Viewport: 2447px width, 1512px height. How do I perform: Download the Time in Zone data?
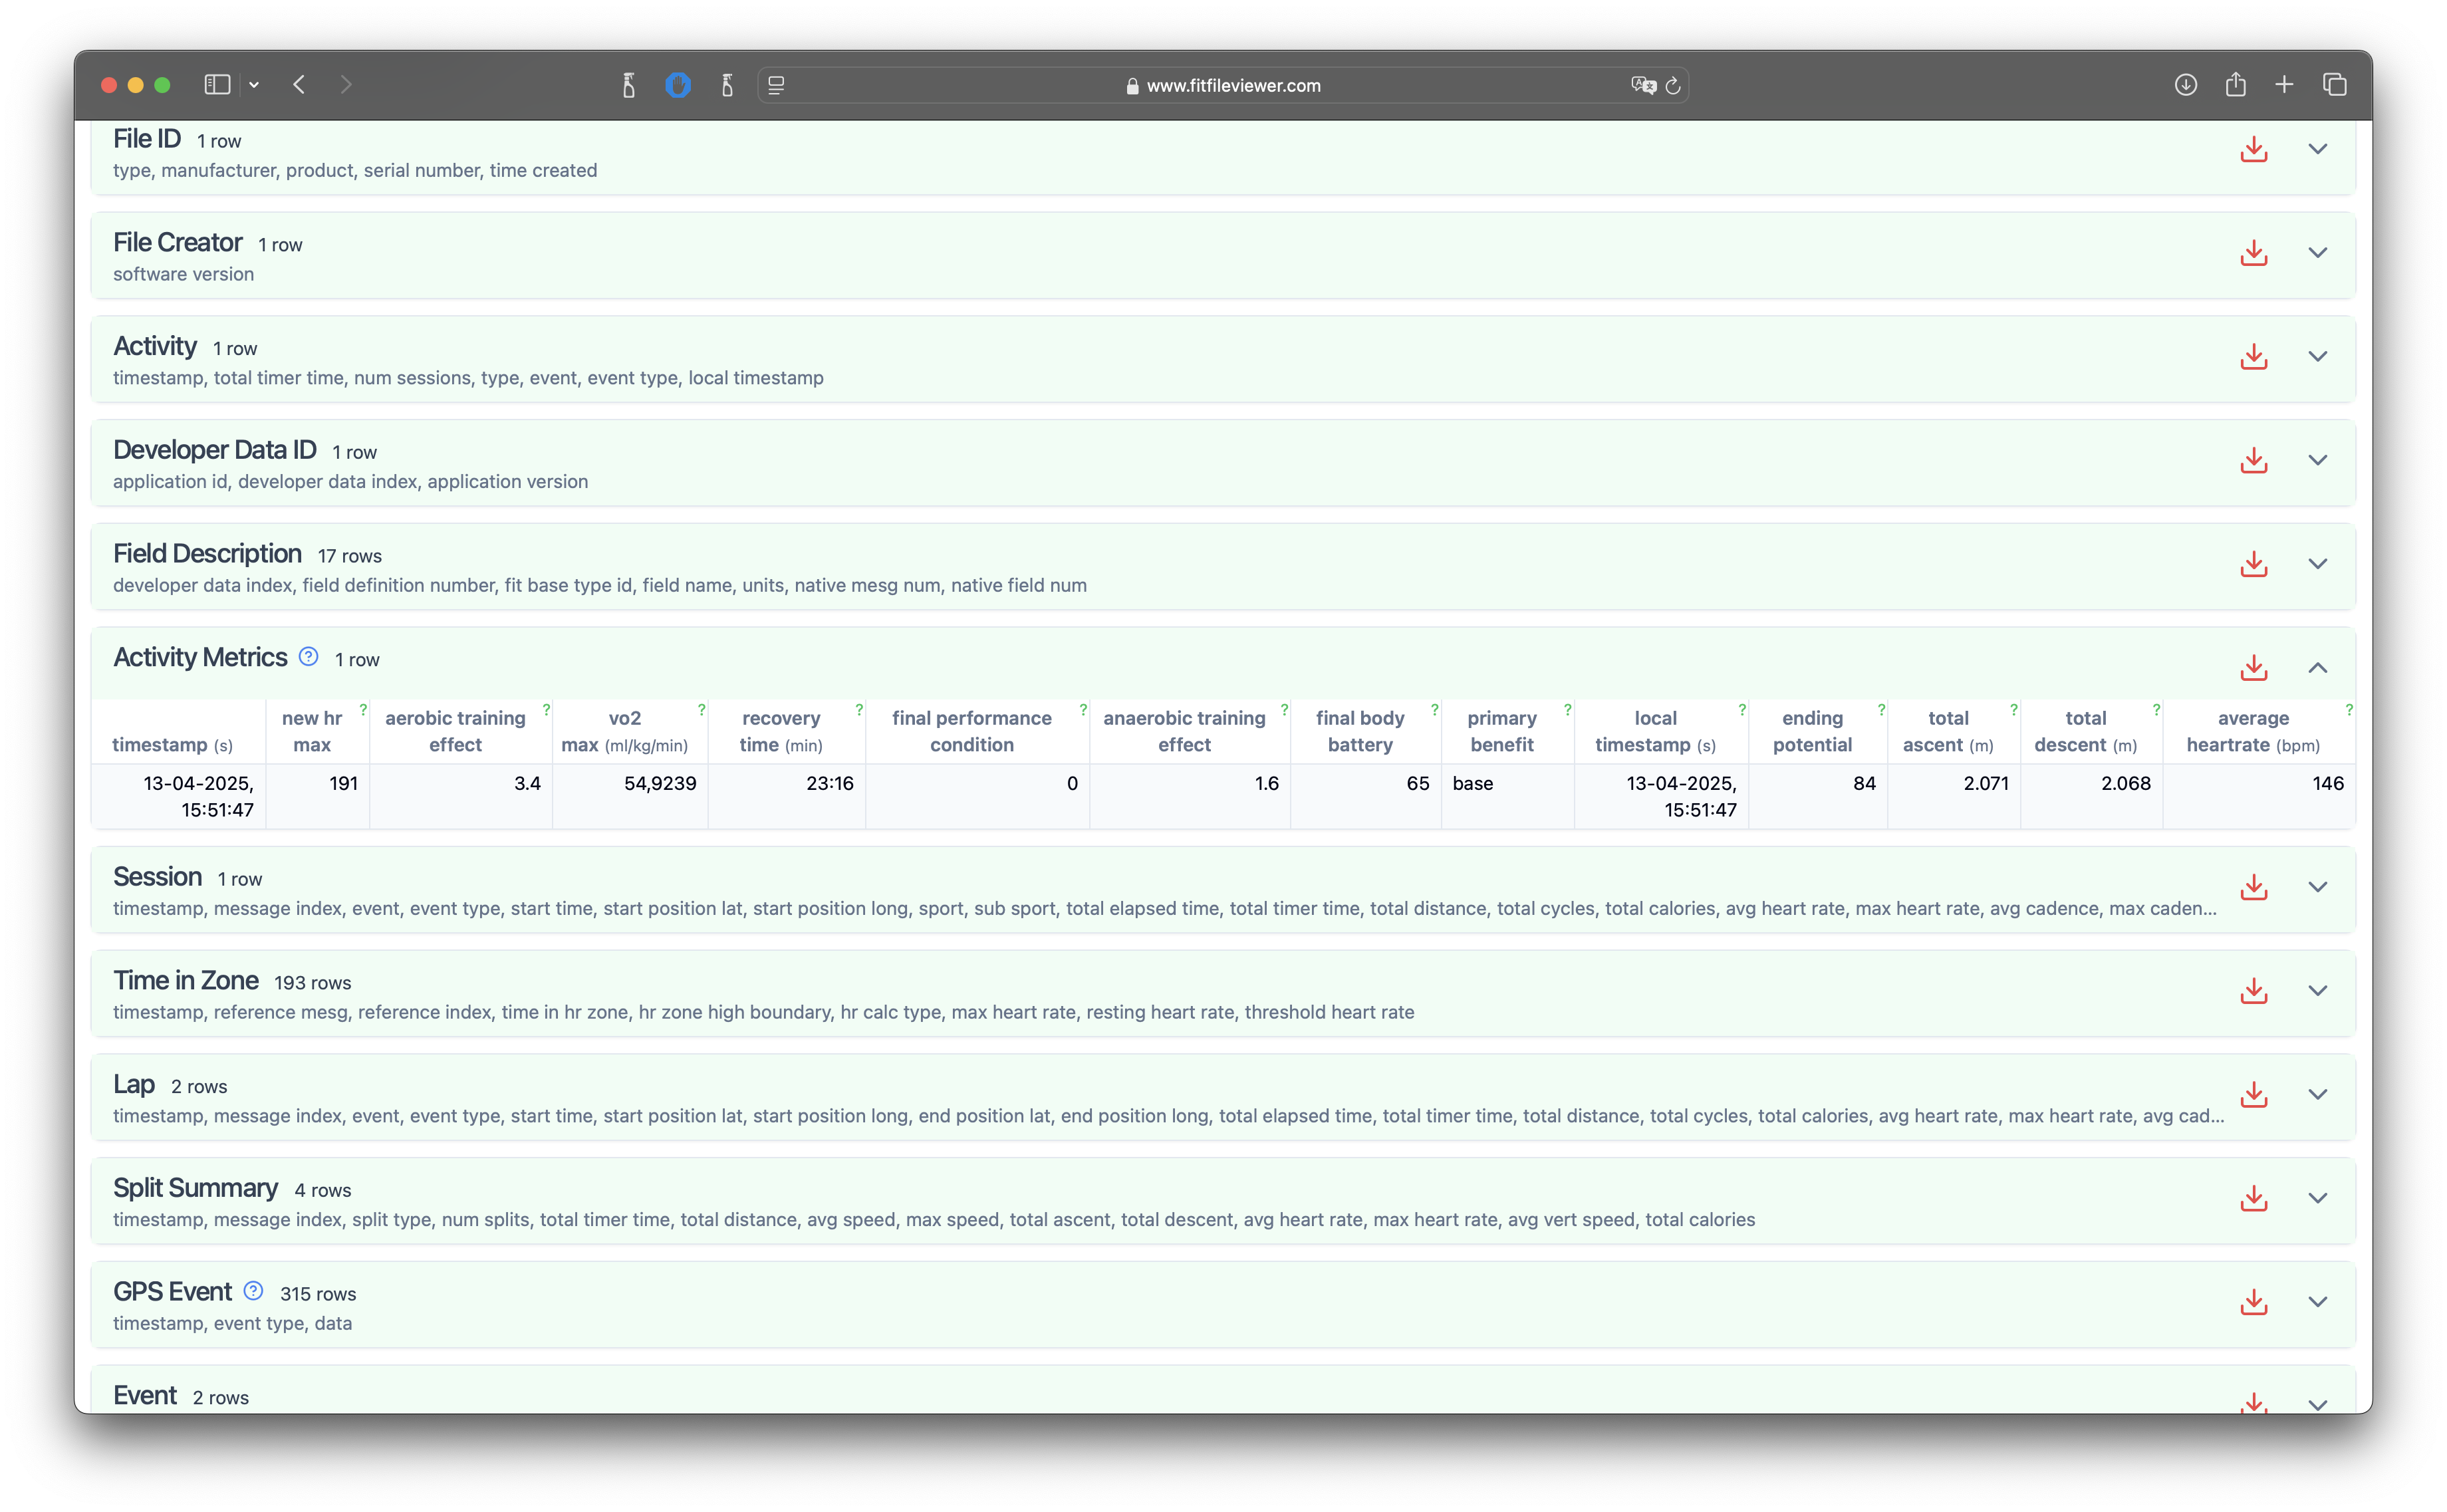point(2253,991)
